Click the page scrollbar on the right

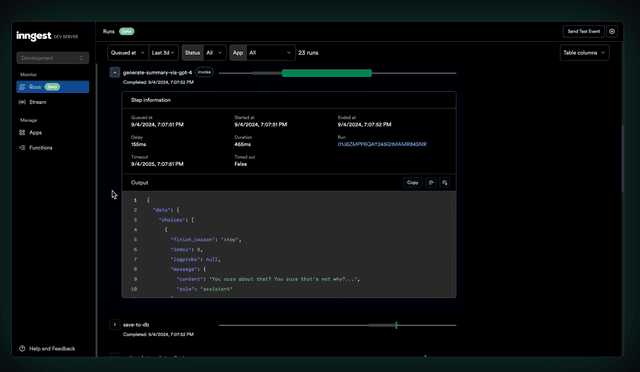point(622,158)
